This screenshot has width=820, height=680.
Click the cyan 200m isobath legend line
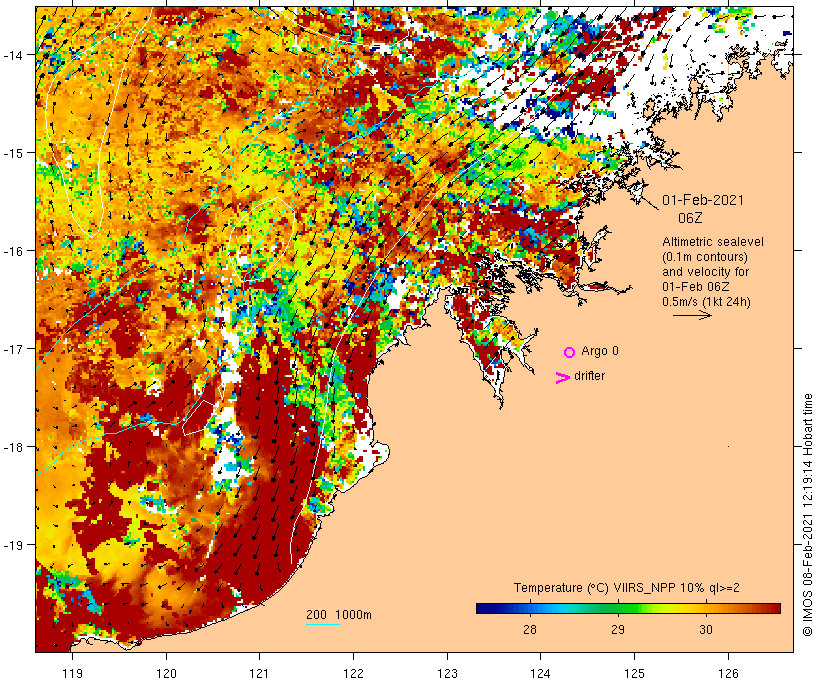pos(323,624)
